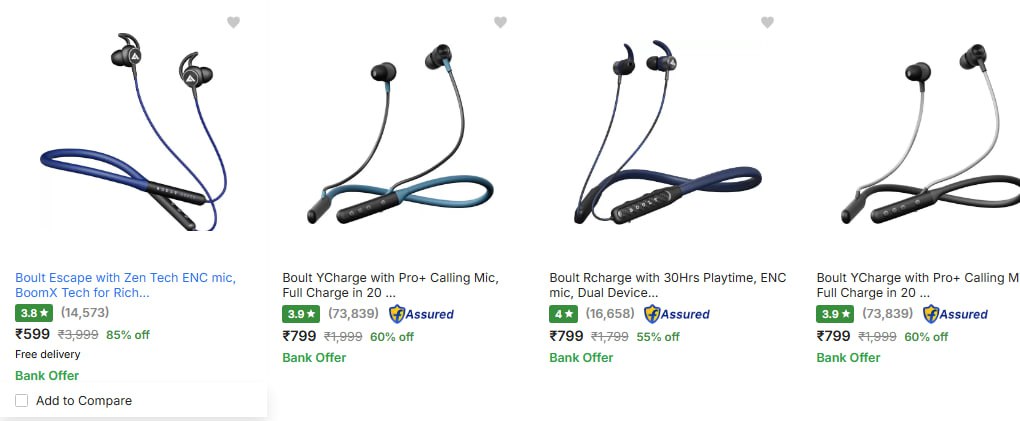The height and width of the screenshot is (421, 1020).
Task: Open Boult Rcharge with 30Hrs Playtime title
Action: (x=668, y=285)
